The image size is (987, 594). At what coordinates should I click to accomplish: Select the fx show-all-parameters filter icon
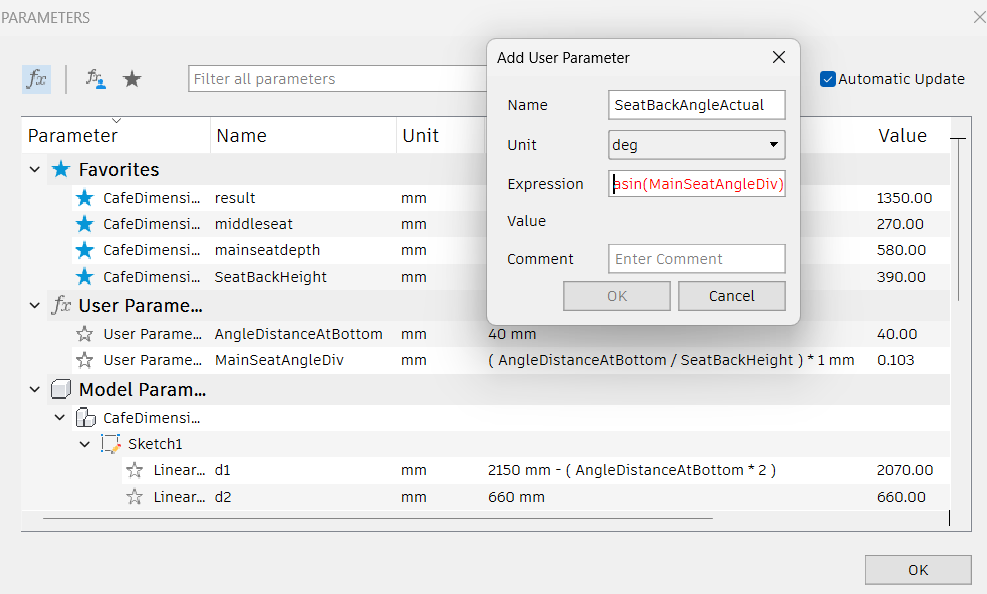click(x=36, y=78)
